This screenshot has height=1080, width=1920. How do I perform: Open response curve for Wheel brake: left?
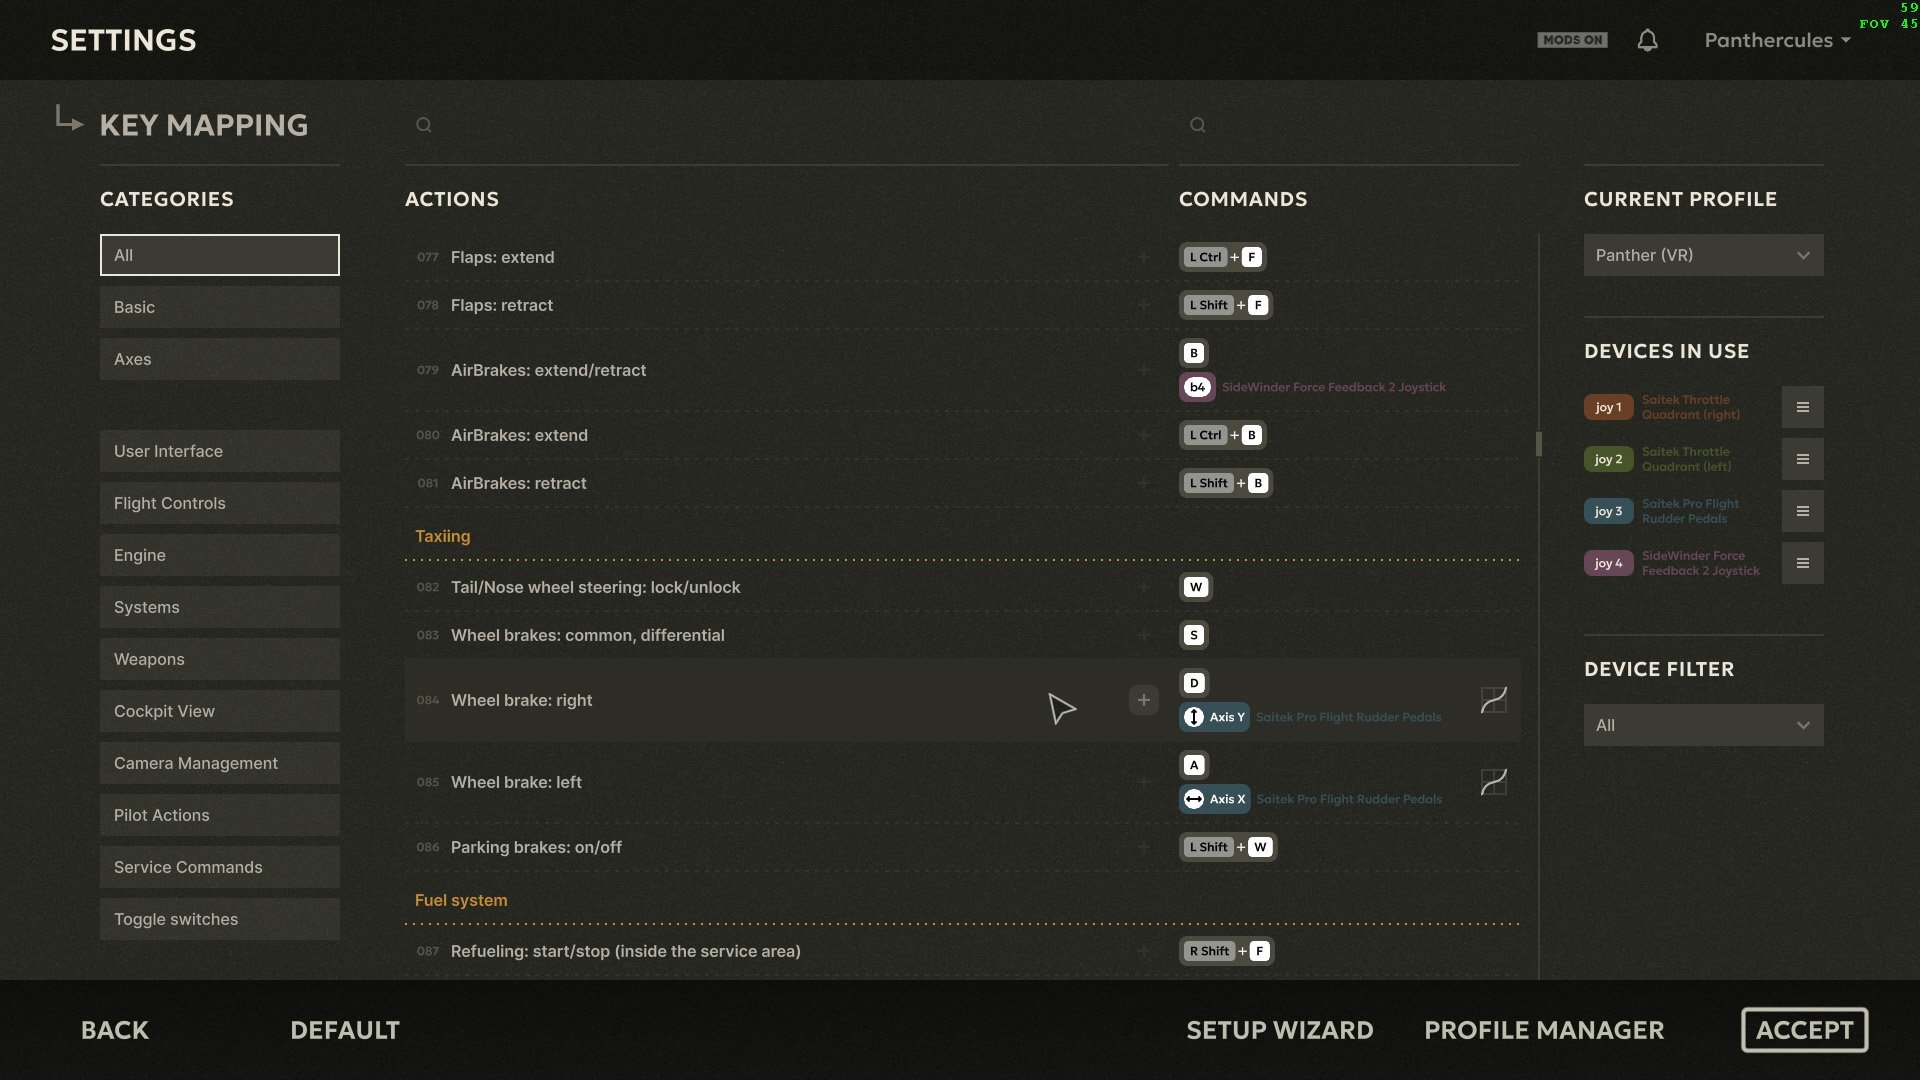1493,782
